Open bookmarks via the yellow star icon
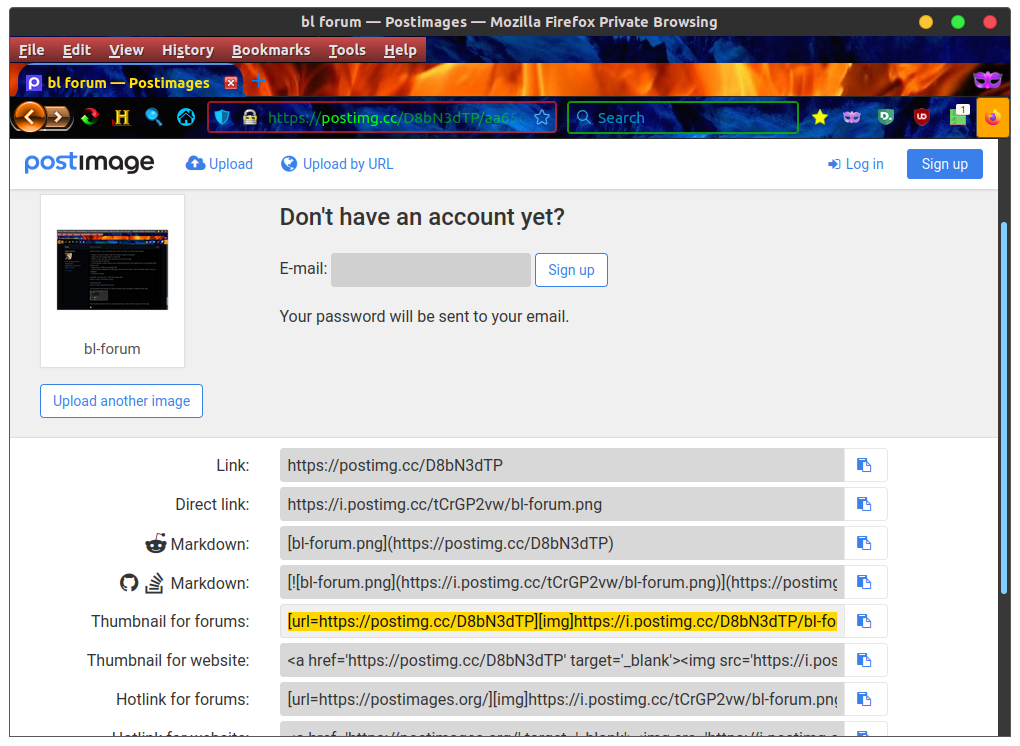This screenshot has width=1020, height=746. coord(820,117)
